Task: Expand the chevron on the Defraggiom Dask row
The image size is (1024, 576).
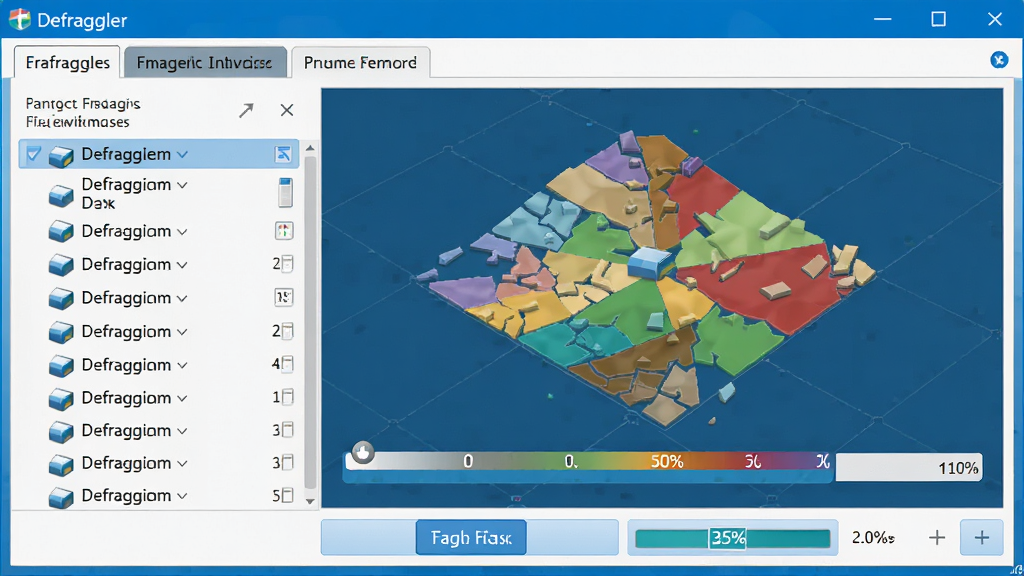Action: tap(182, 185)
